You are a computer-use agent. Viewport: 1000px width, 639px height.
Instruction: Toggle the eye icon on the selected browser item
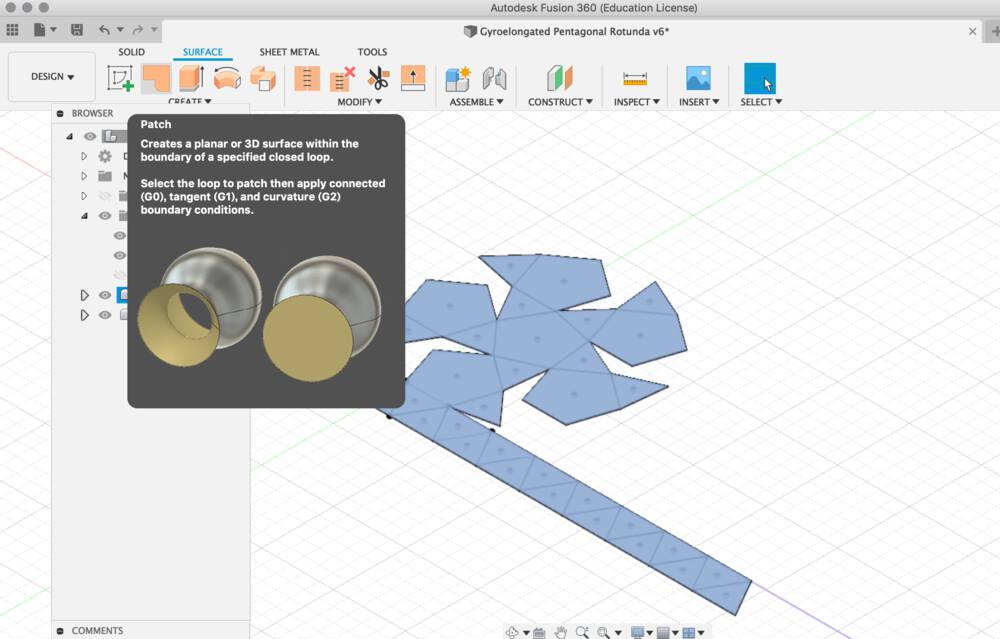104,294
